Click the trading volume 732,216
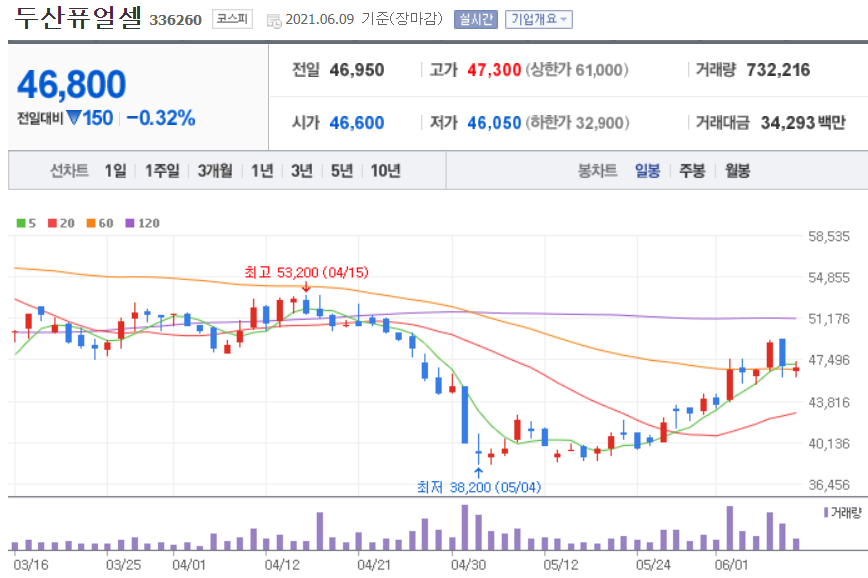The image size is (868, 578). pos(778,70)
